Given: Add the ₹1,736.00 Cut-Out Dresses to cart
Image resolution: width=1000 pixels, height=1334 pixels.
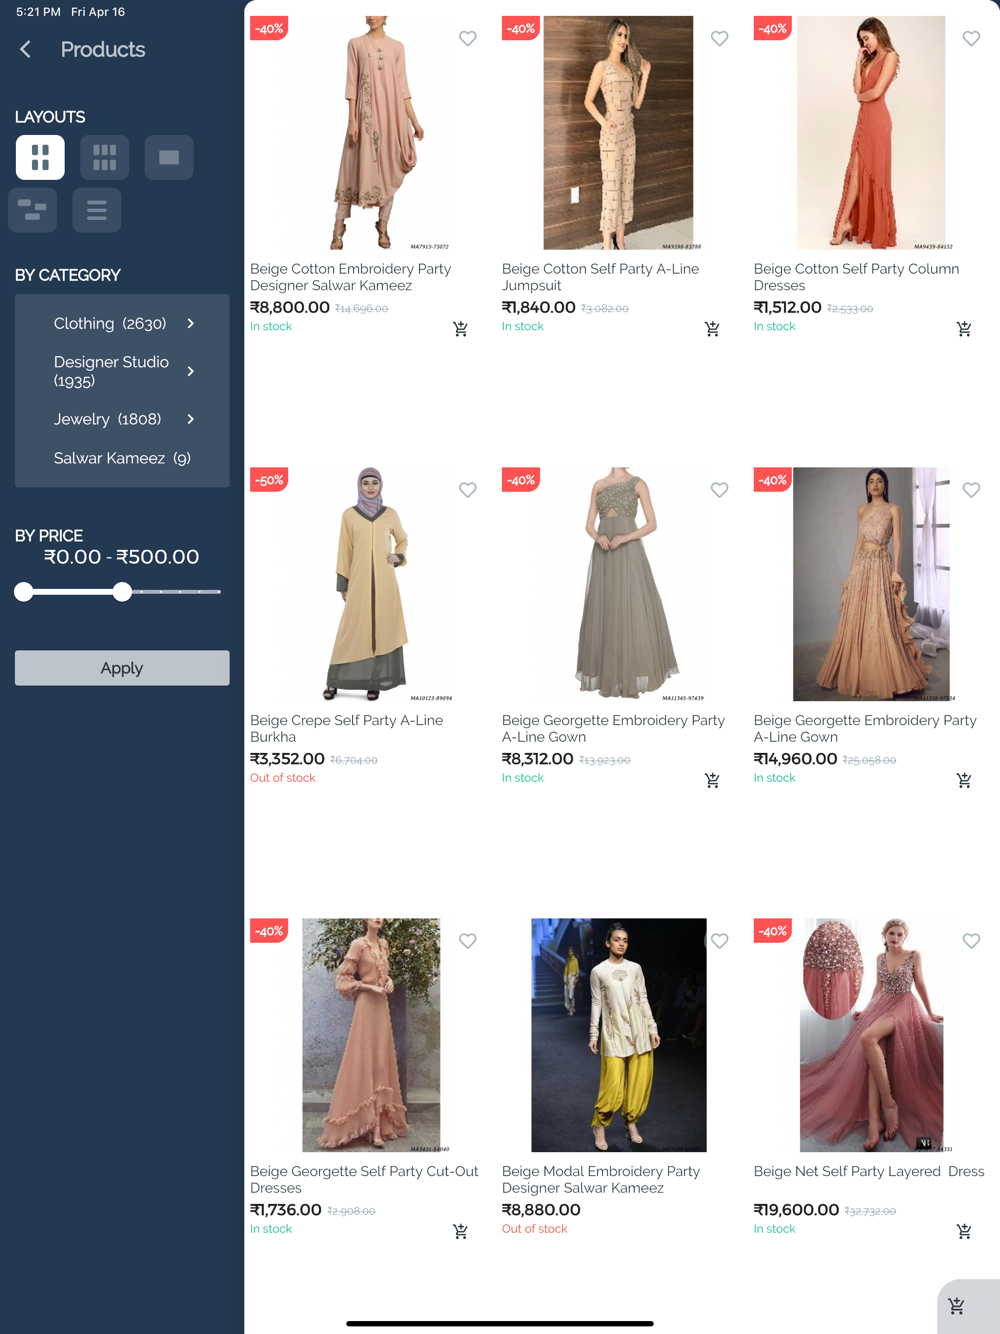Looking at the screenshot, I should point(460,1231).
